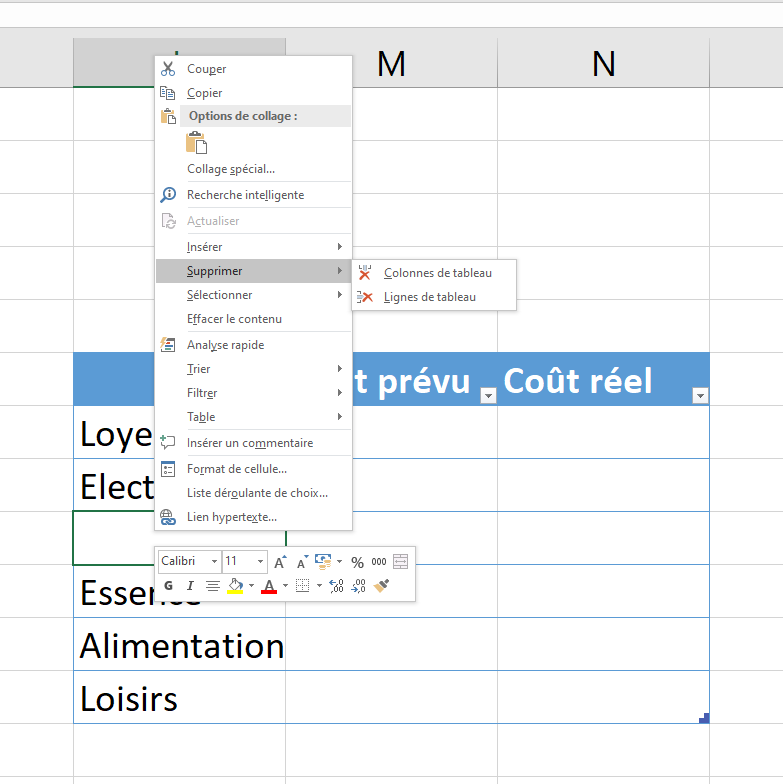Apply thousands separator 000 style
Viewport: 783px width, 784px height.
coord(378,562)
